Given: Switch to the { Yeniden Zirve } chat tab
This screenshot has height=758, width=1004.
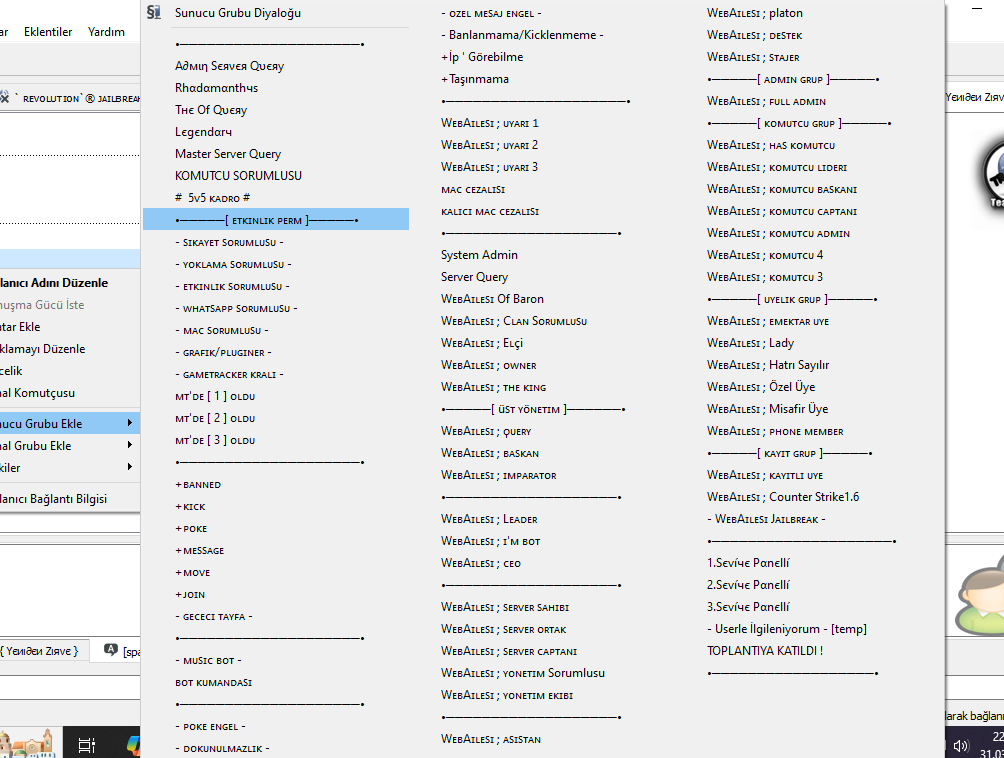Looking at the screenshot, I should click(x=40, y=651).
